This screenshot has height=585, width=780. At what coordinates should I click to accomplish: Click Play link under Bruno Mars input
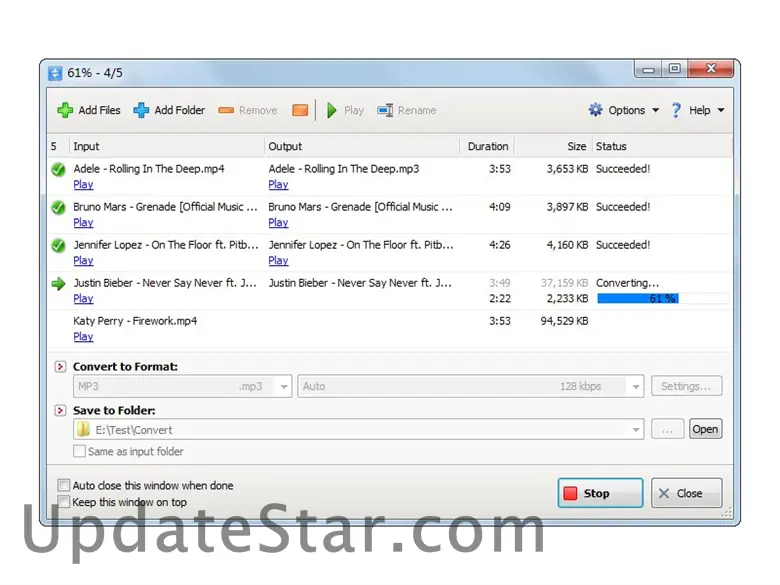[83, 222]
